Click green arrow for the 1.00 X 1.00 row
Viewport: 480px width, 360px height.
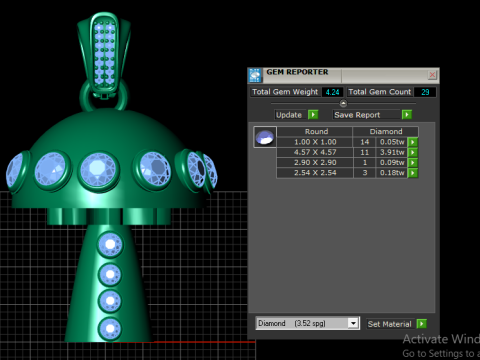coord(413,142)
